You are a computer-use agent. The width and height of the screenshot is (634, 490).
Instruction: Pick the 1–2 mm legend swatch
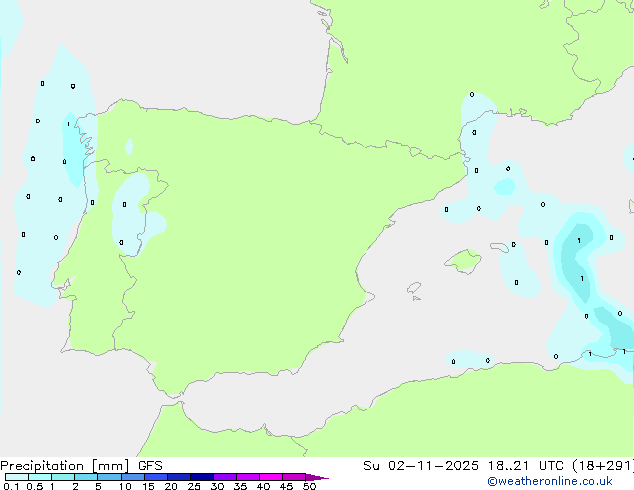click(63, 477)
